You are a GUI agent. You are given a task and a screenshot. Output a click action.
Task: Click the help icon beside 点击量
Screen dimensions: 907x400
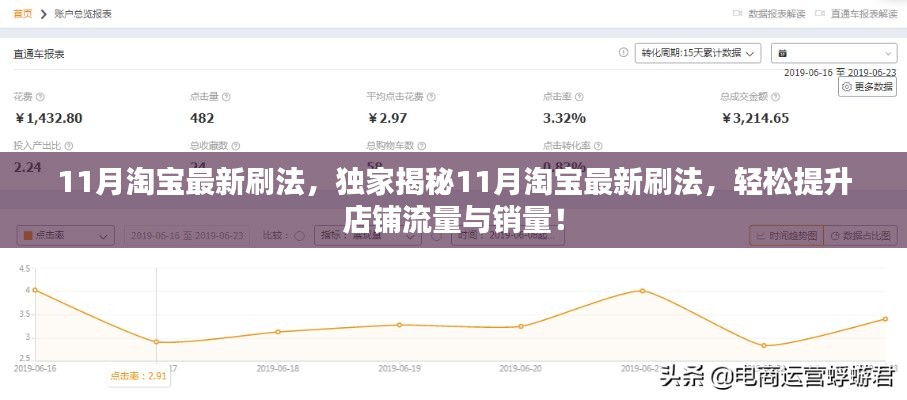tap(226, 97)
